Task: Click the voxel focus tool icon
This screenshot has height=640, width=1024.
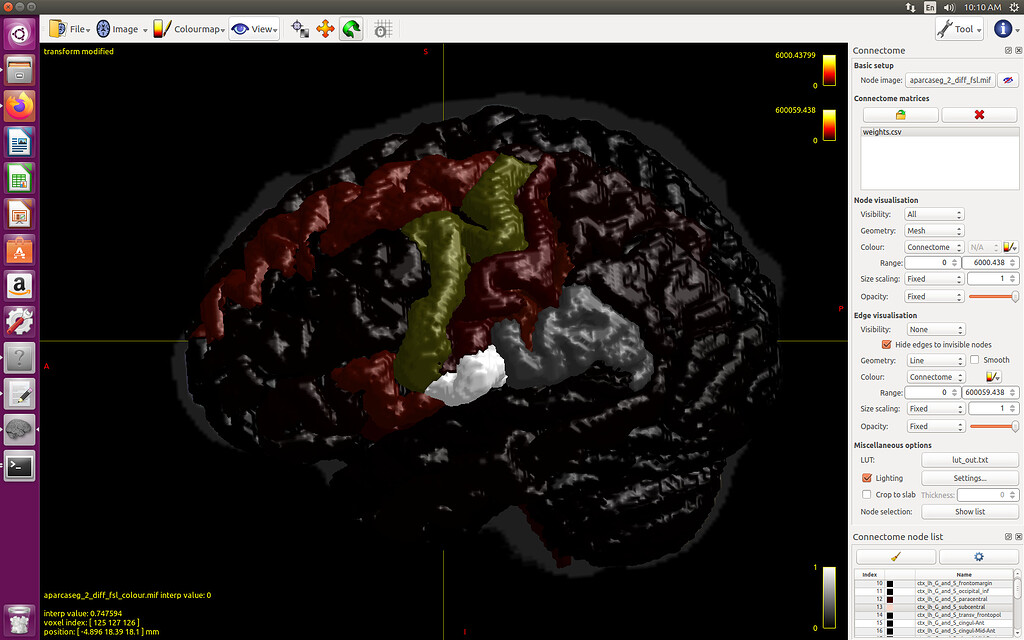Action: pyautogui.click(x=300, y=30)
